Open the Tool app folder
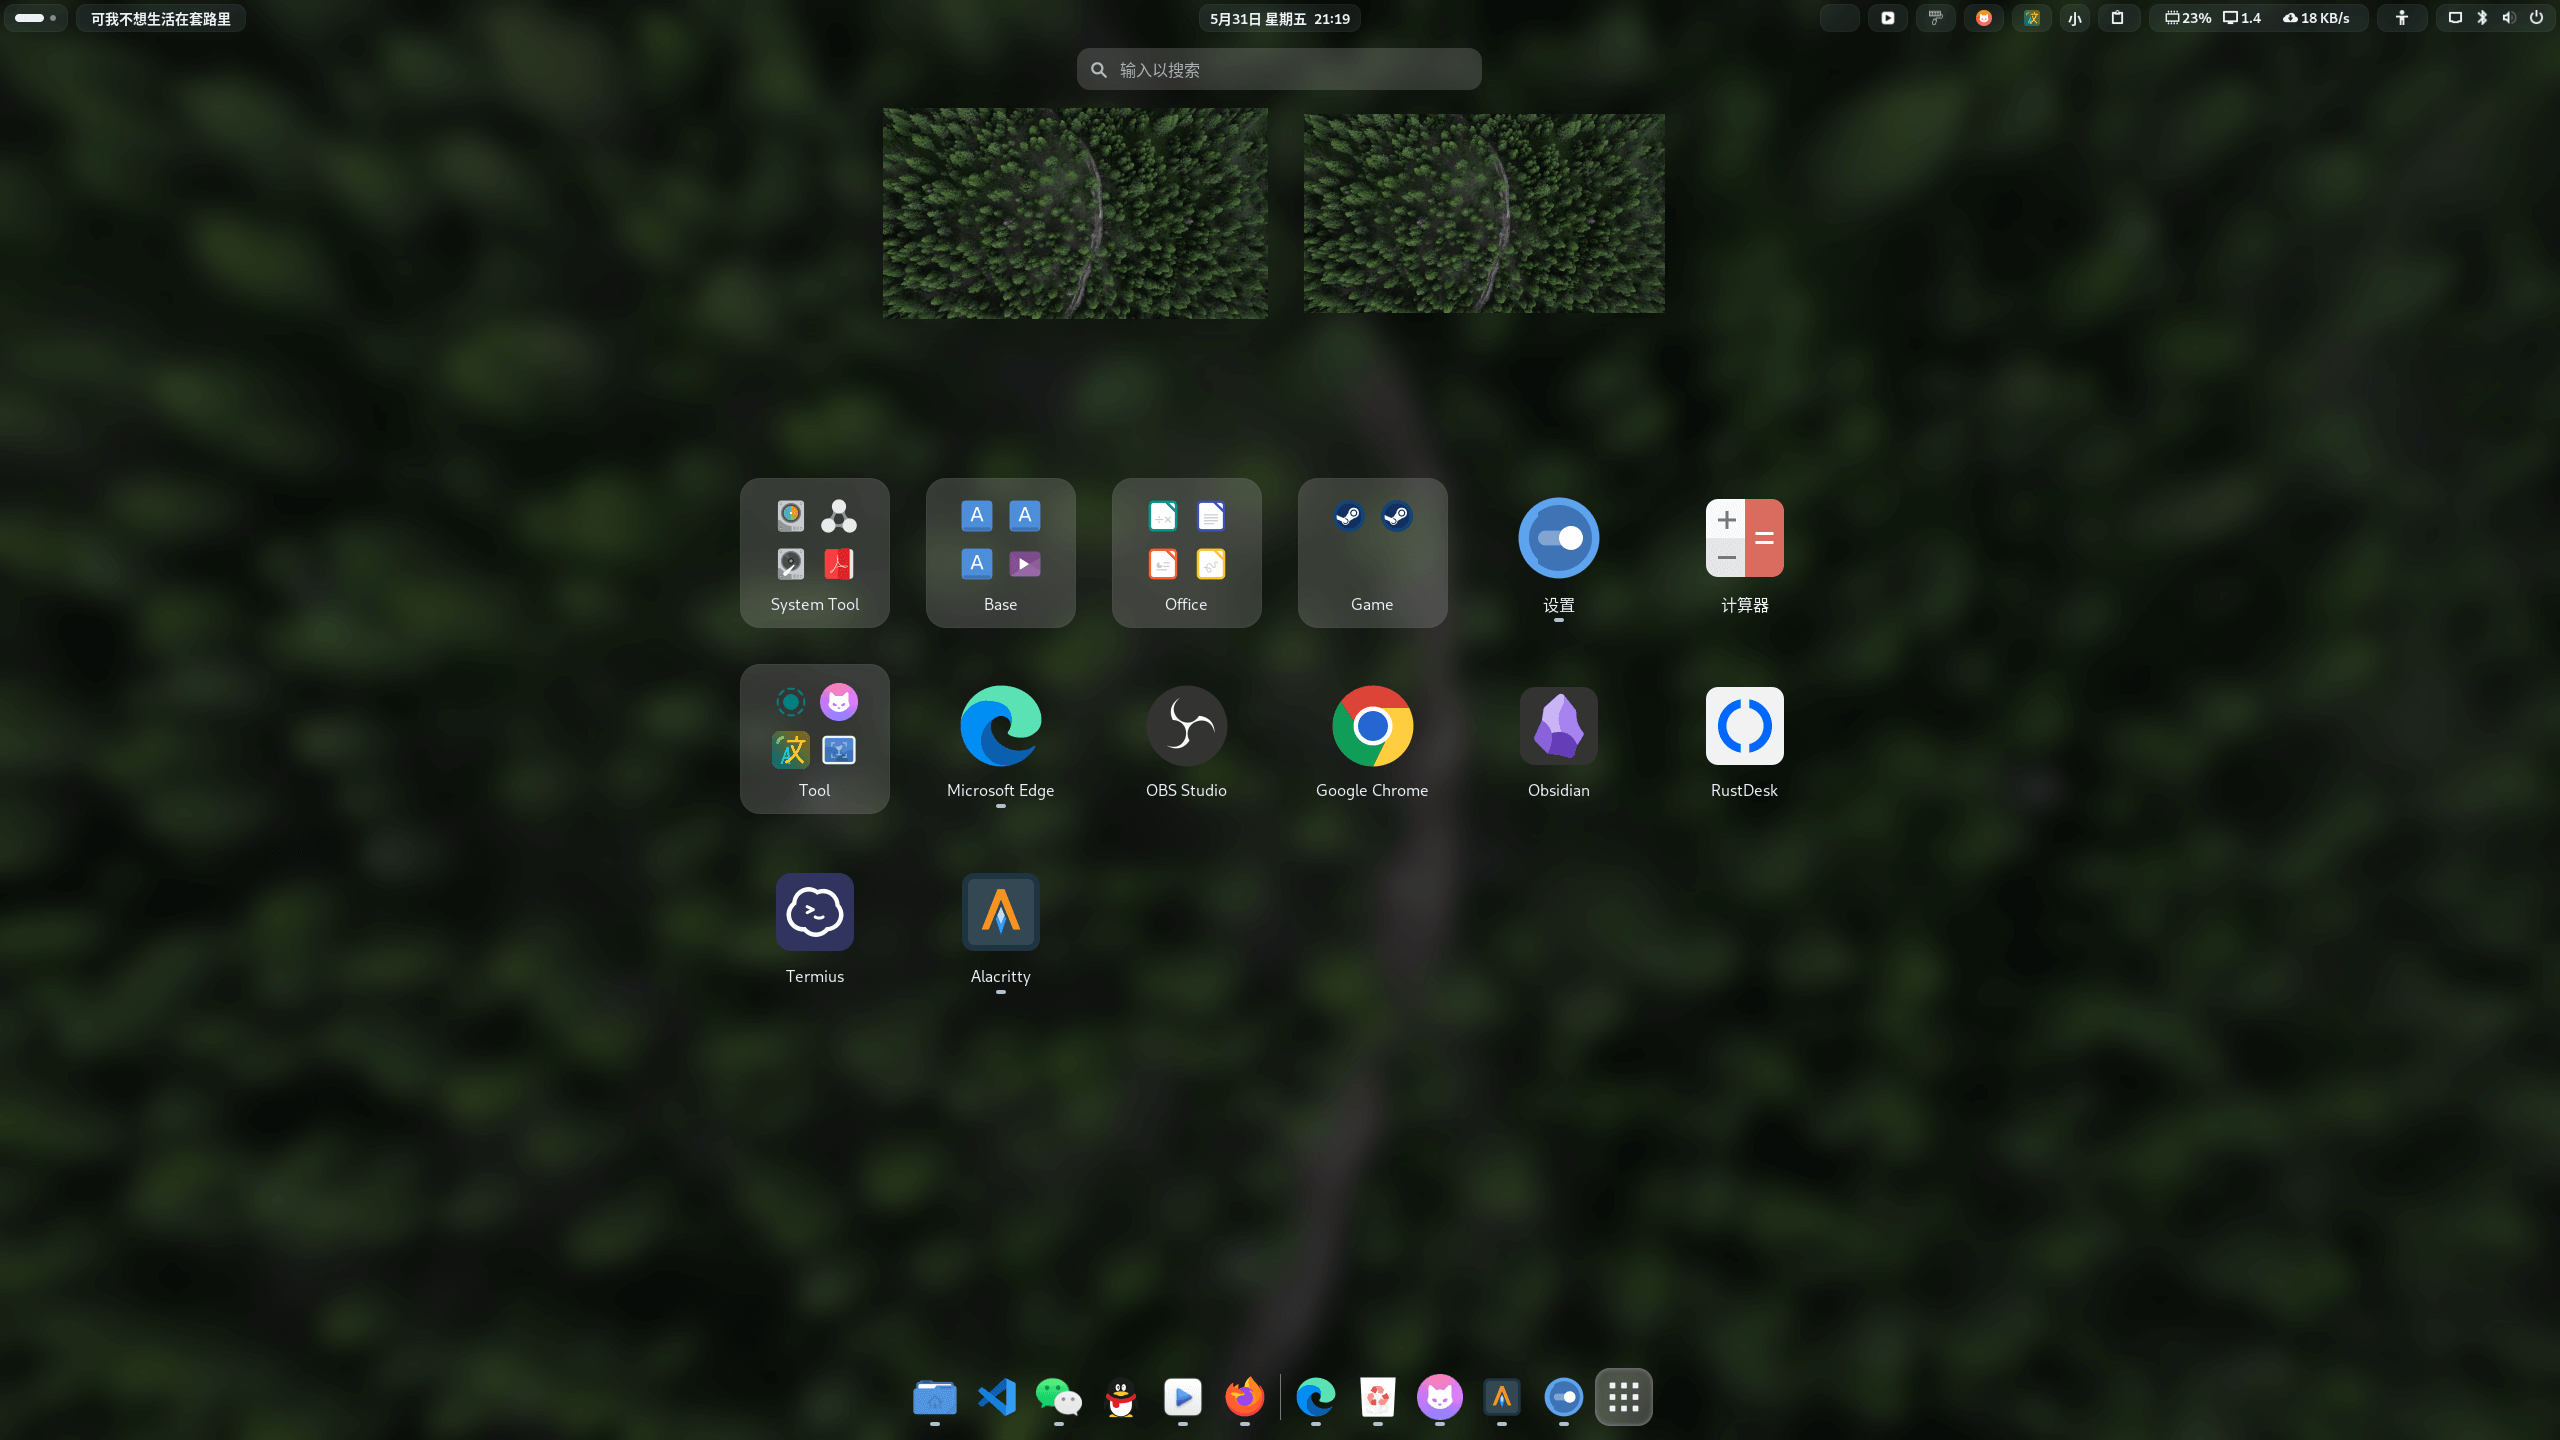This screenshot has height=1440, width=2560. [814, 738]
